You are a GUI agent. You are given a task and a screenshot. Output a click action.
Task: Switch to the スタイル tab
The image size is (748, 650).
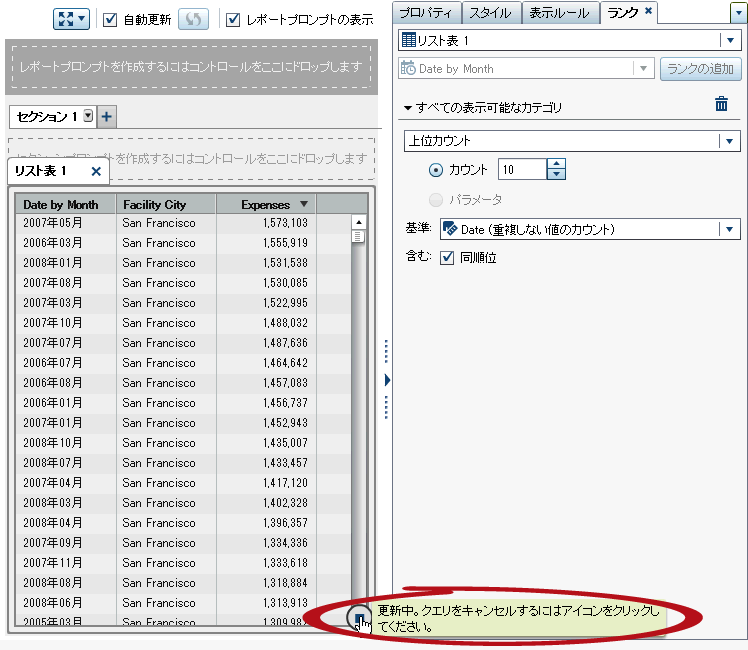[x=490, y=13]
